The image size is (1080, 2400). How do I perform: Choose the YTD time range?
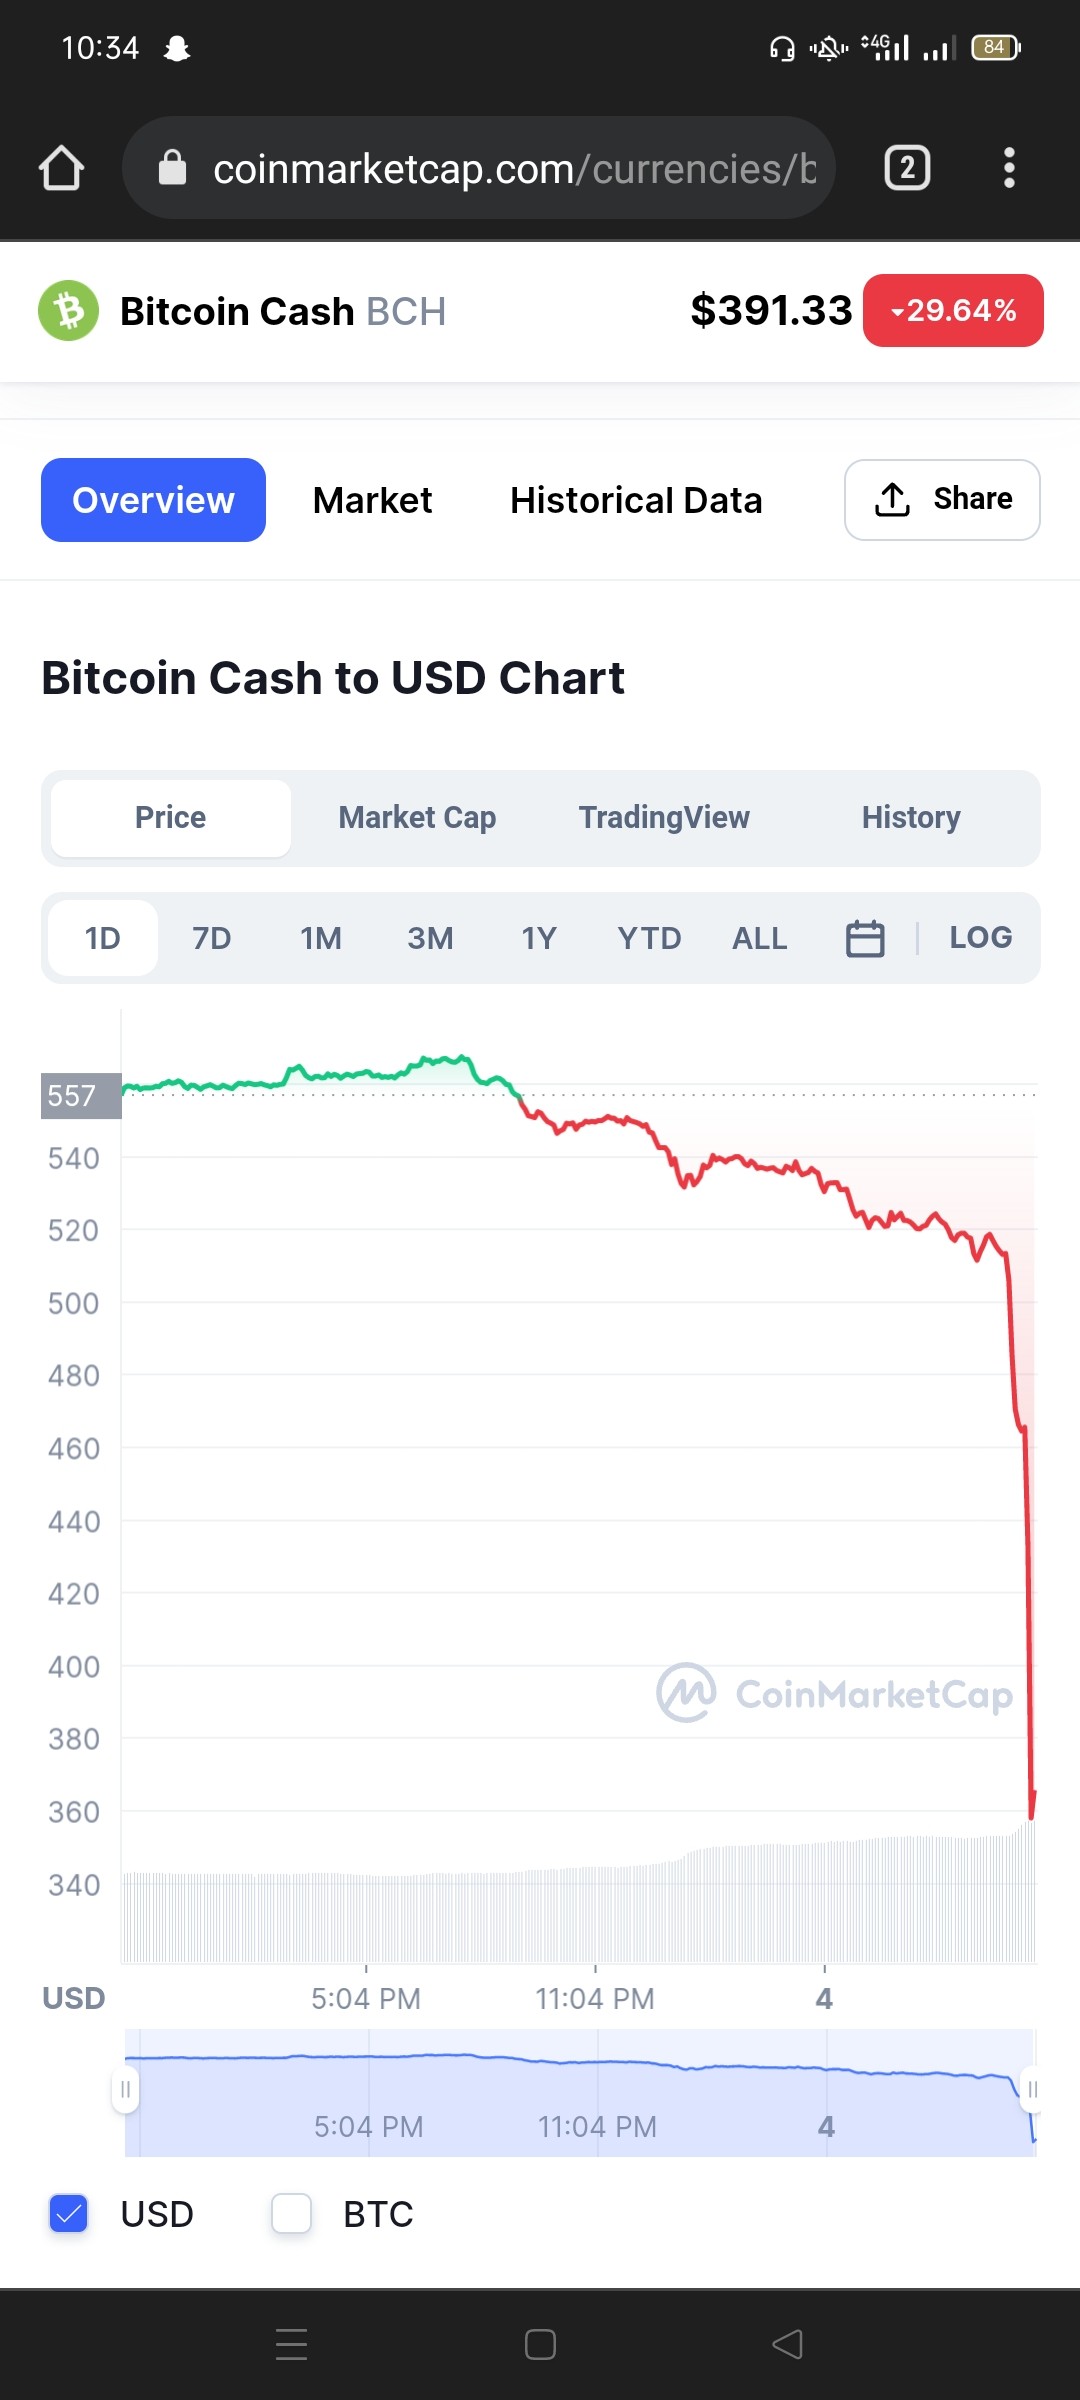click(x=649, y=938)
